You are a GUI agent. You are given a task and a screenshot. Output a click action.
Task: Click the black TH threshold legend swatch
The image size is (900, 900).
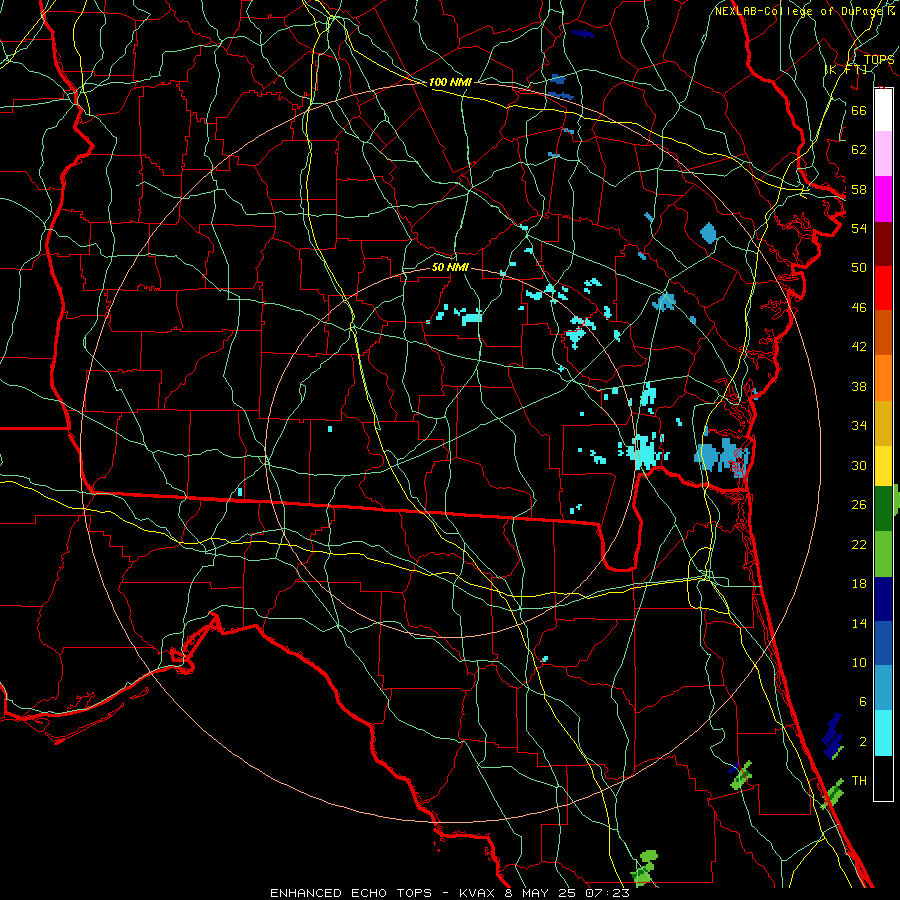click(883, 778)
